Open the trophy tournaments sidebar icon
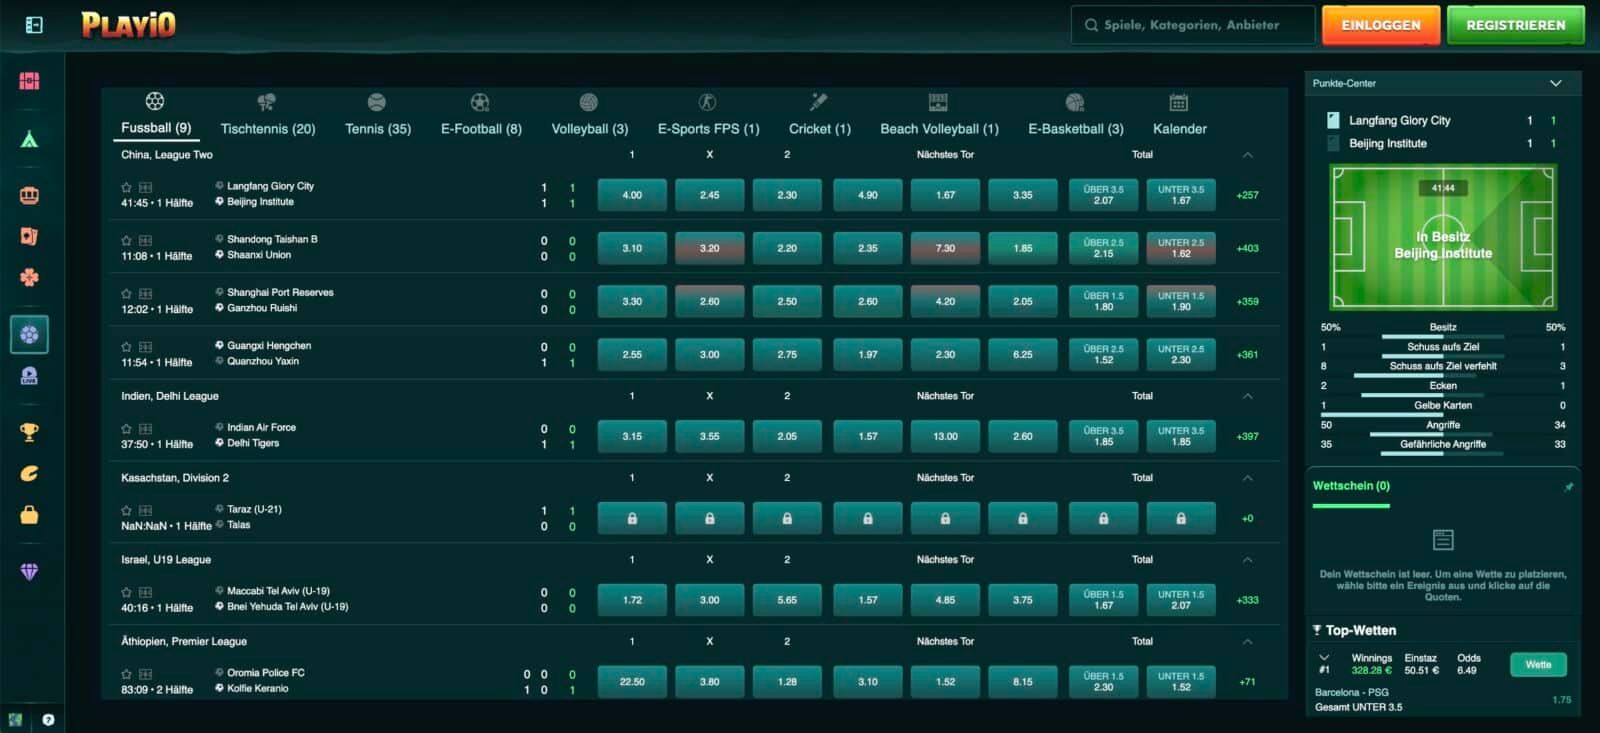The image size is (1600, 733). 29,432
